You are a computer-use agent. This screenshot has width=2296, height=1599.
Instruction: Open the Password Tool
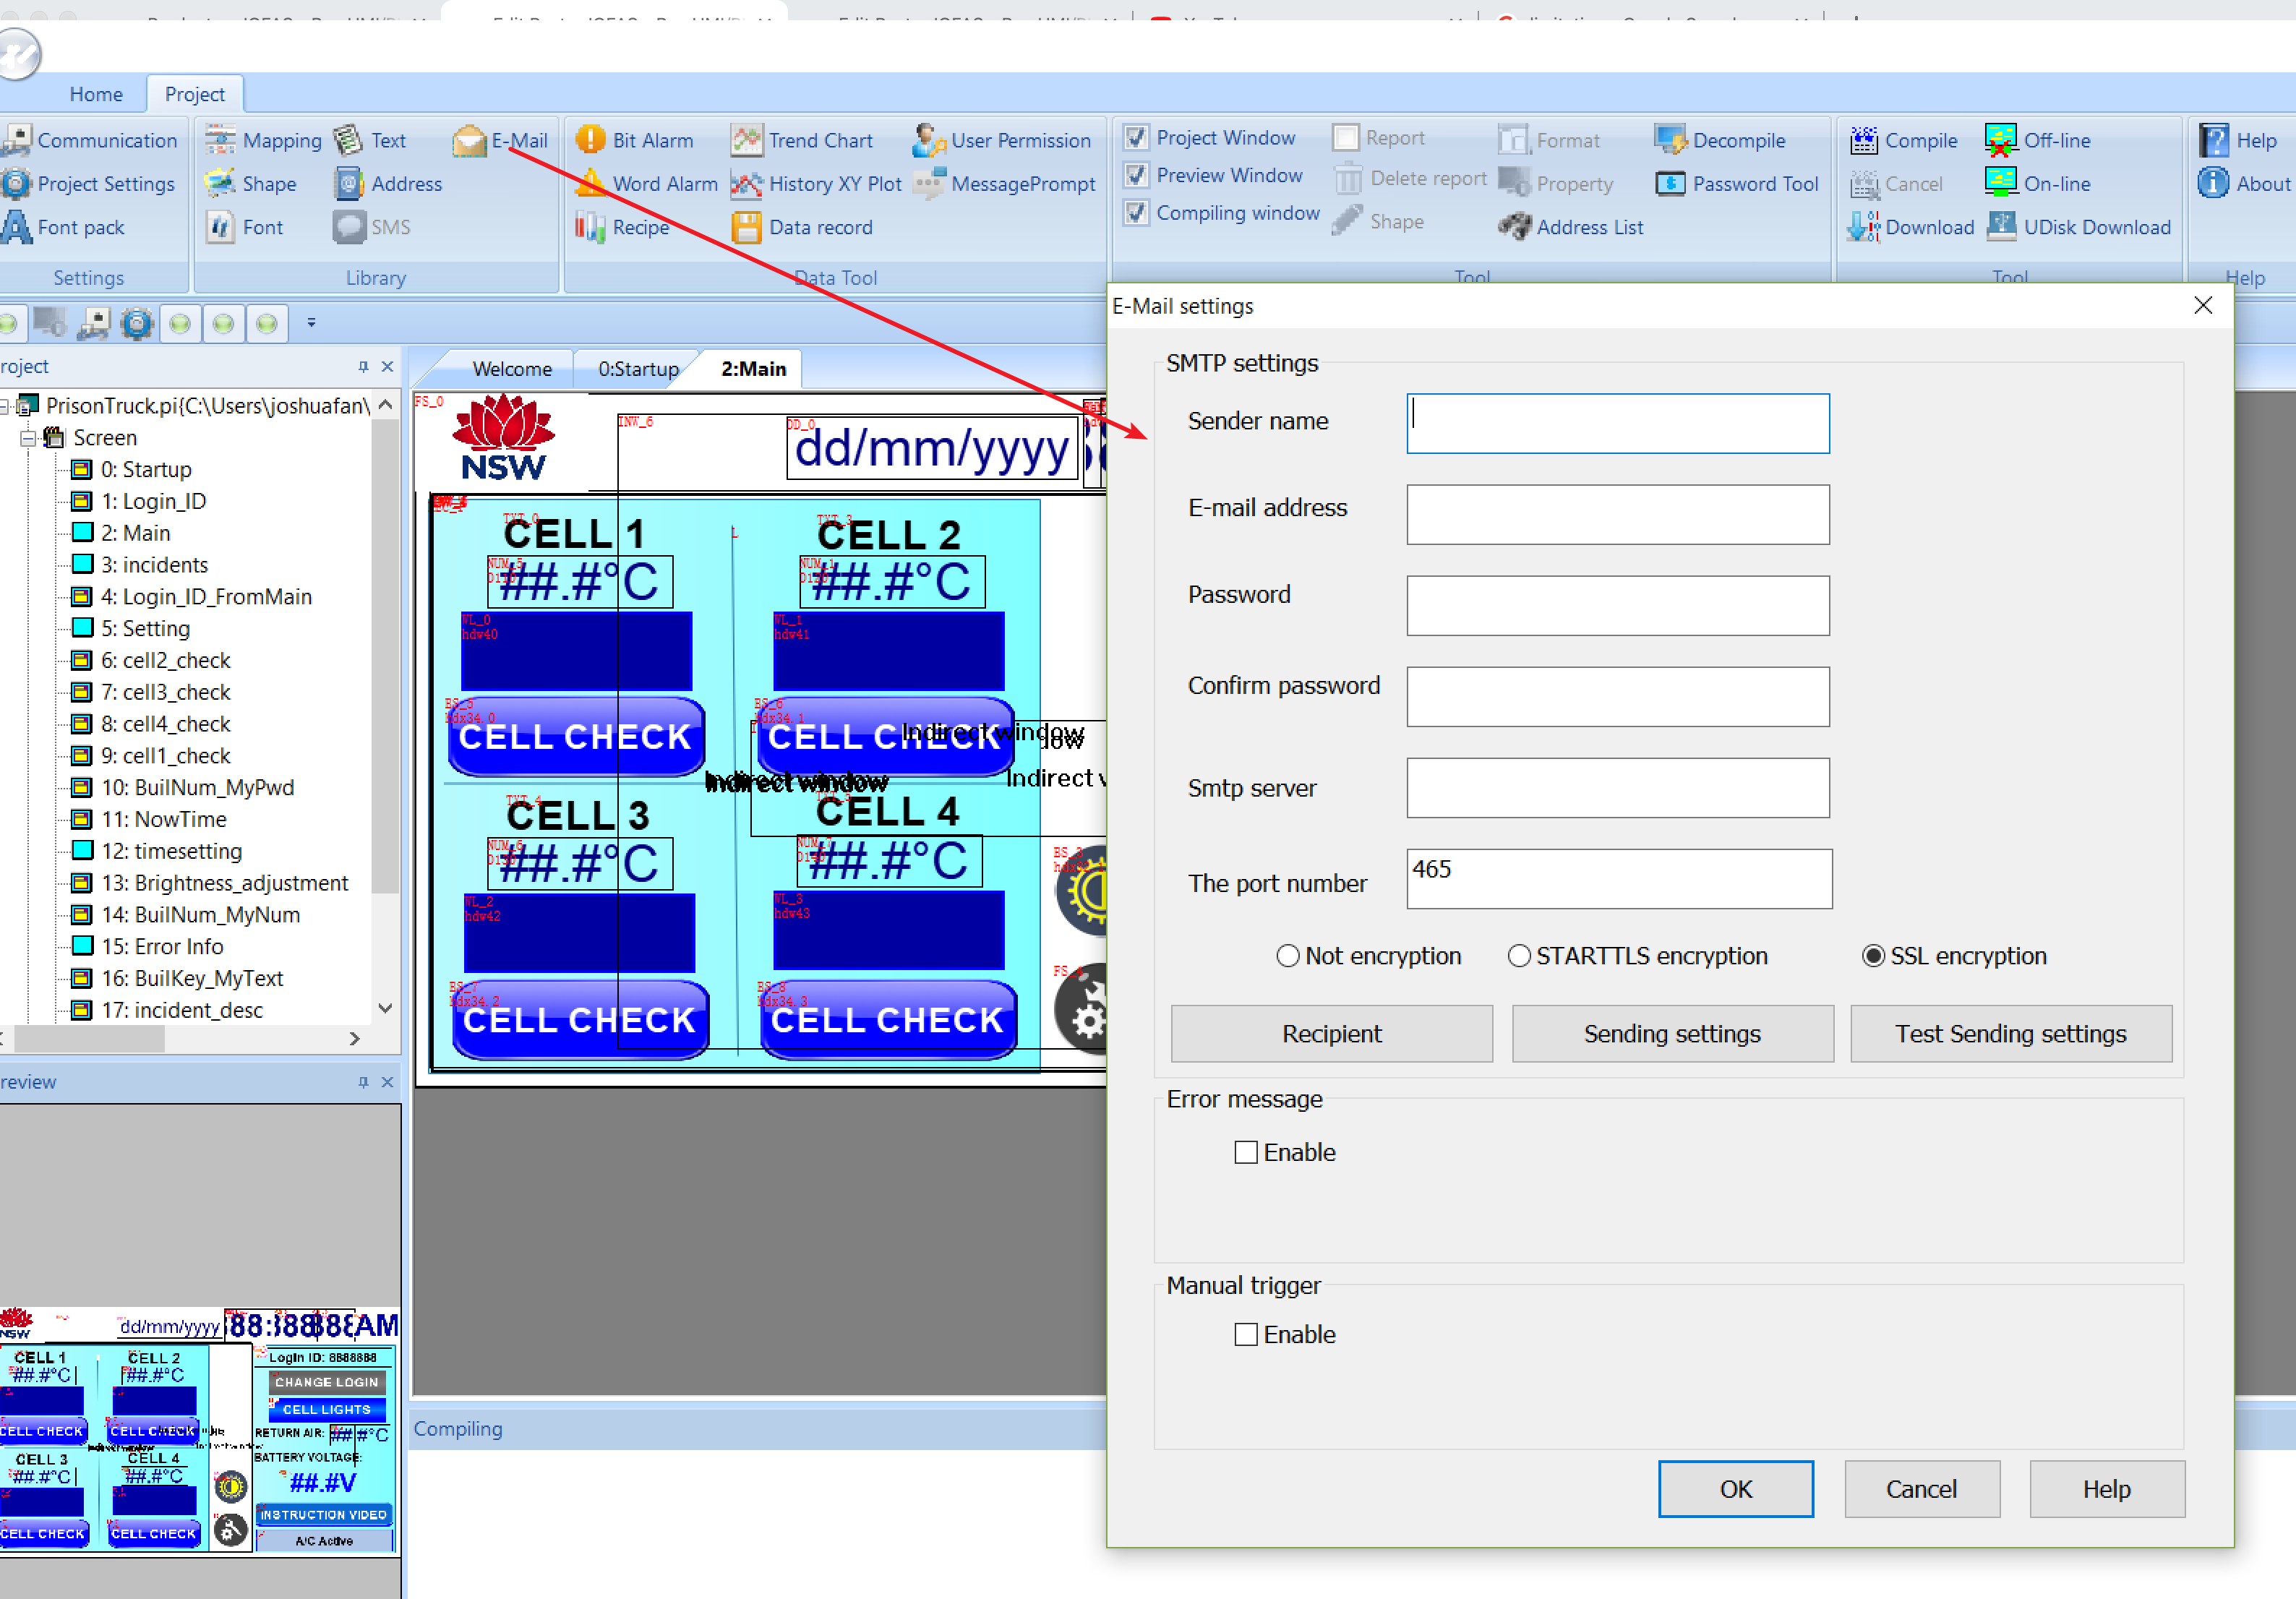coord(1736,184)
